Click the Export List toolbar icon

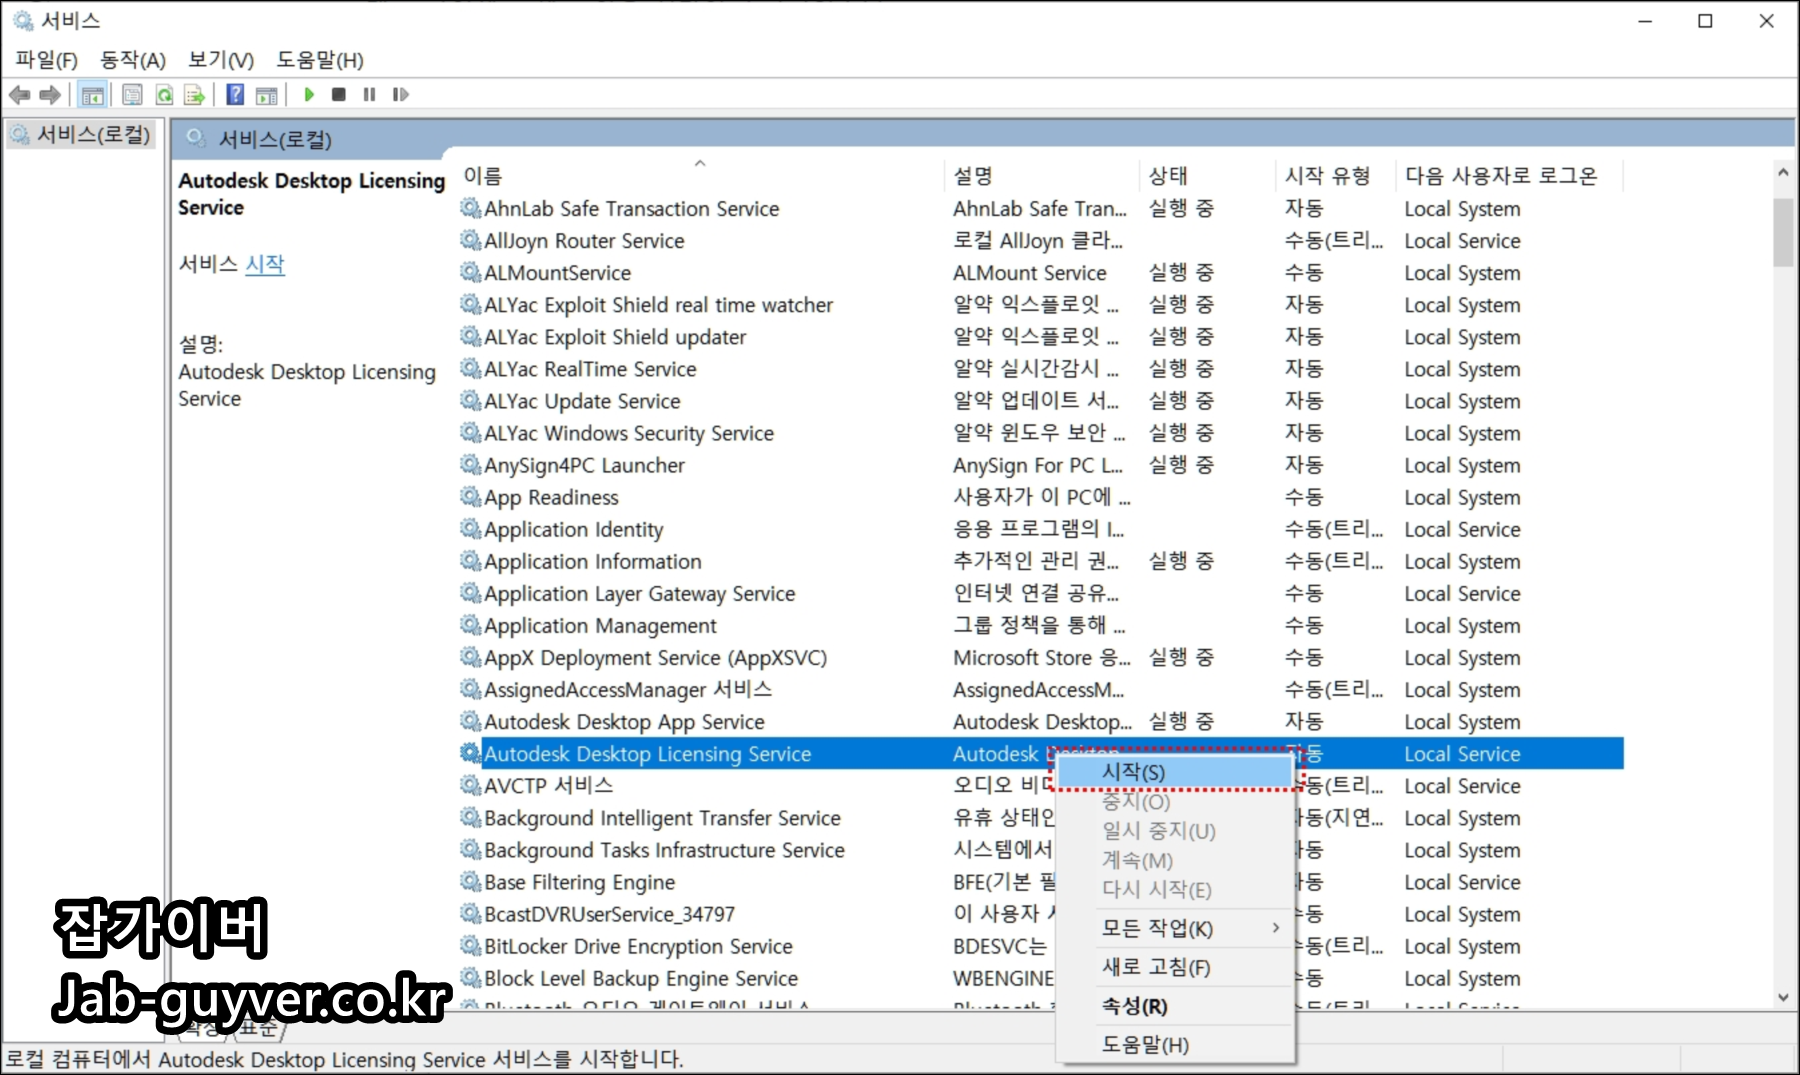tap(195, 95)
